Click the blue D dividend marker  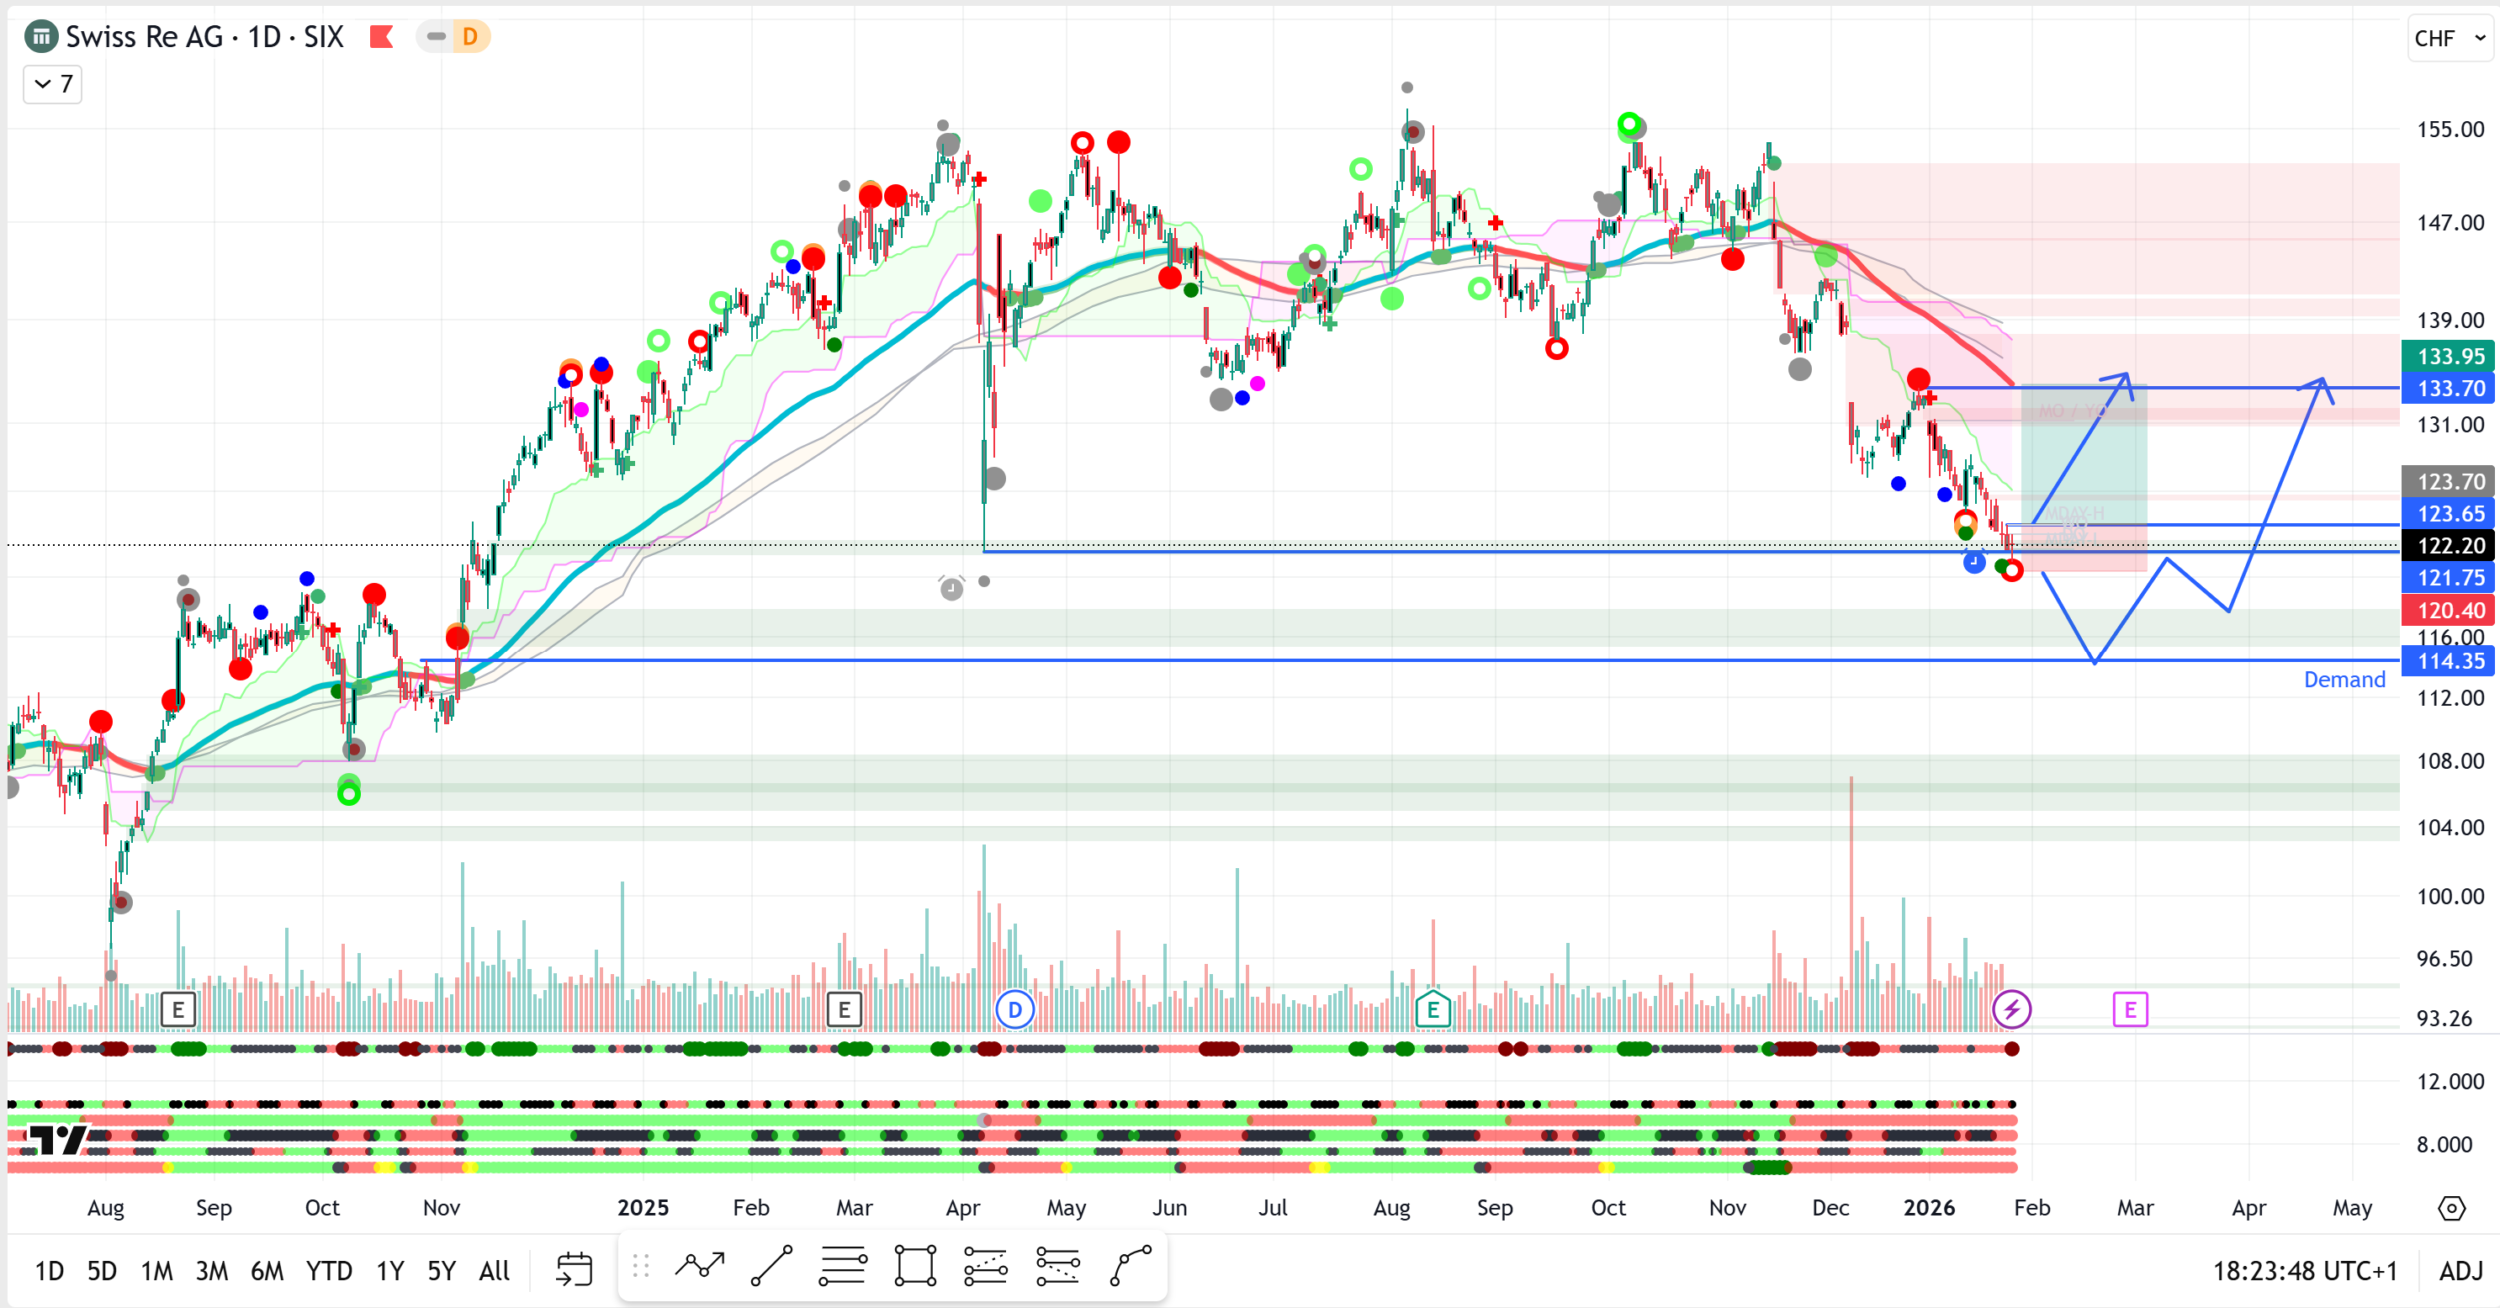[x=1014, y=1010]
